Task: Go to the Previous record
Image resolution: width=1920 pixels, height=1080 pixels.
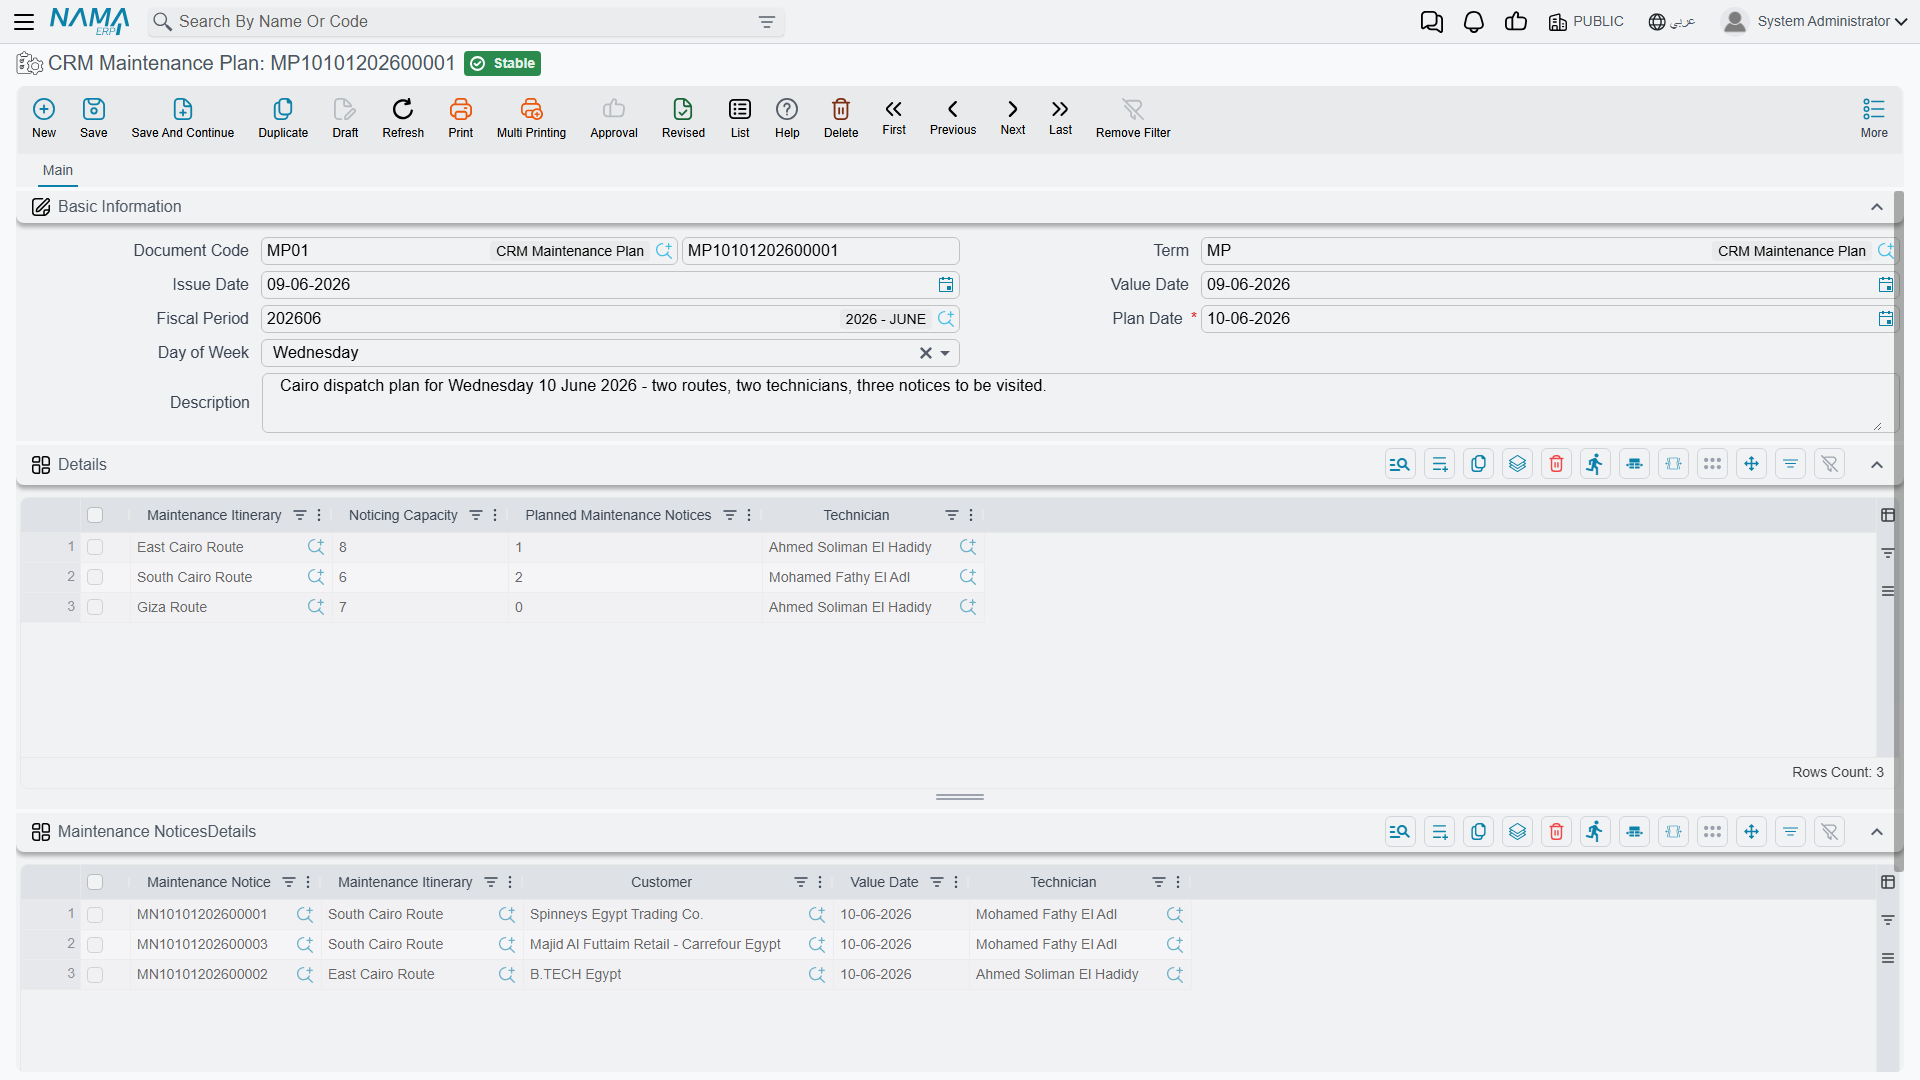Action: (x=953, y=116)
